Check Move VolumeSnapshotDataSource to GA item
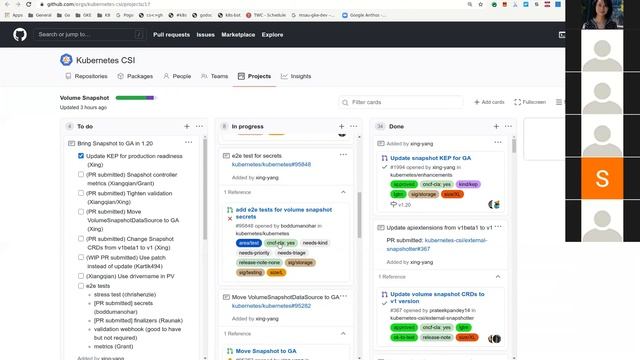The width and height of the screenshot is (640, 360). tap(81, 212)
